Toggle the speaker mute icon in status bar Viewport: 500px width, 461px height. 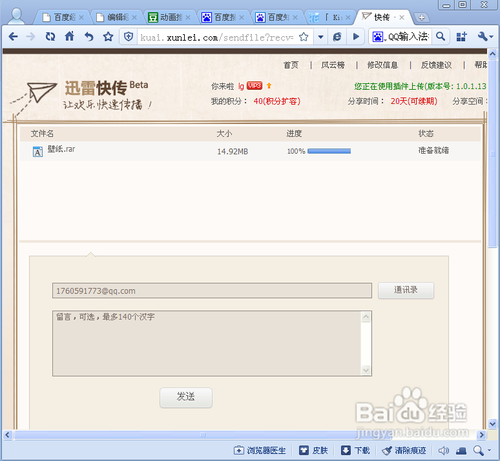[x=443, y=451]
